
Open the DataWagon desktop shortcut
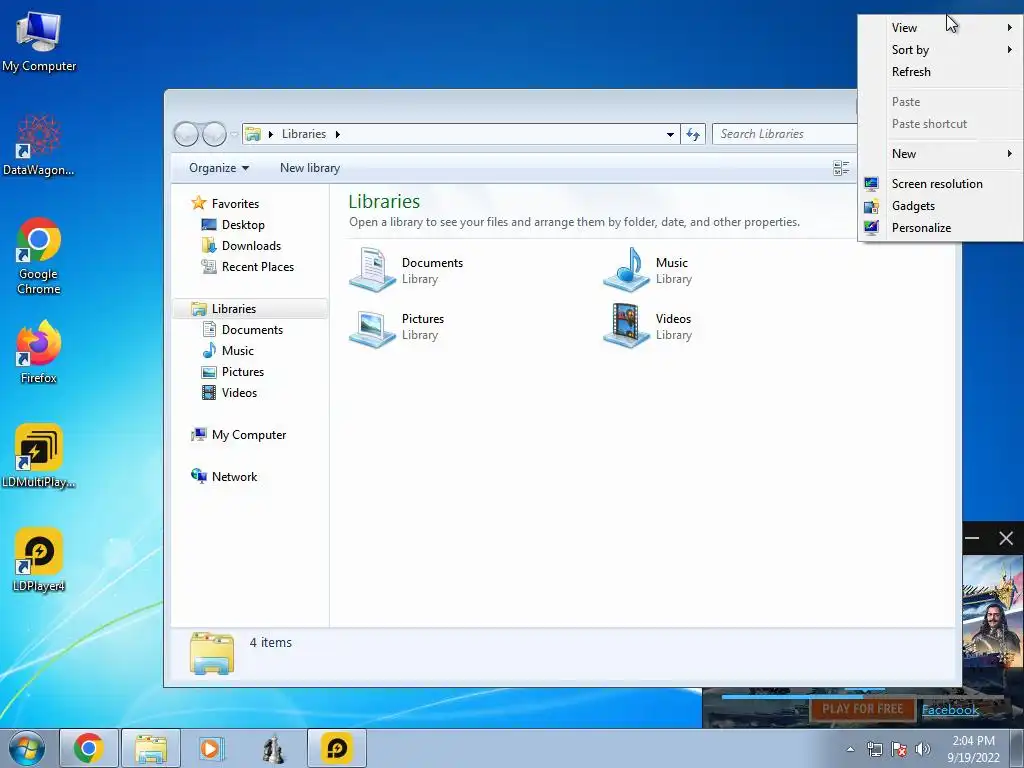point(39,145)
